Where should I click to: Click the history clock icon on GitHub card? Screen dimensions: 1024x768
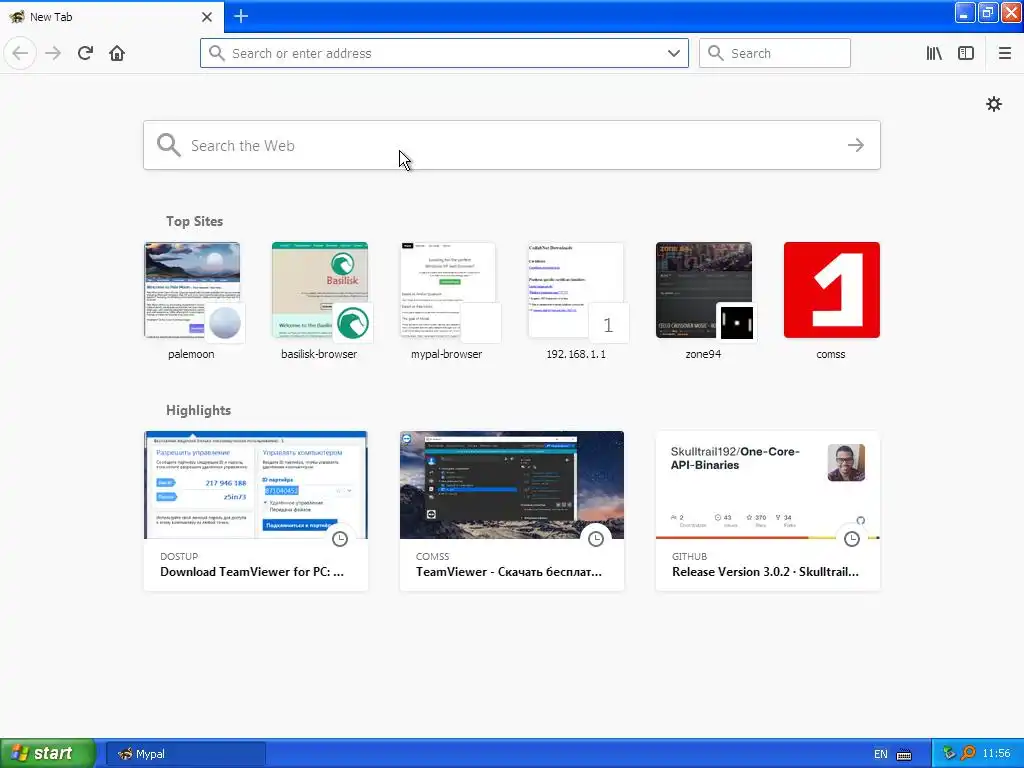(x=852, y=539)
